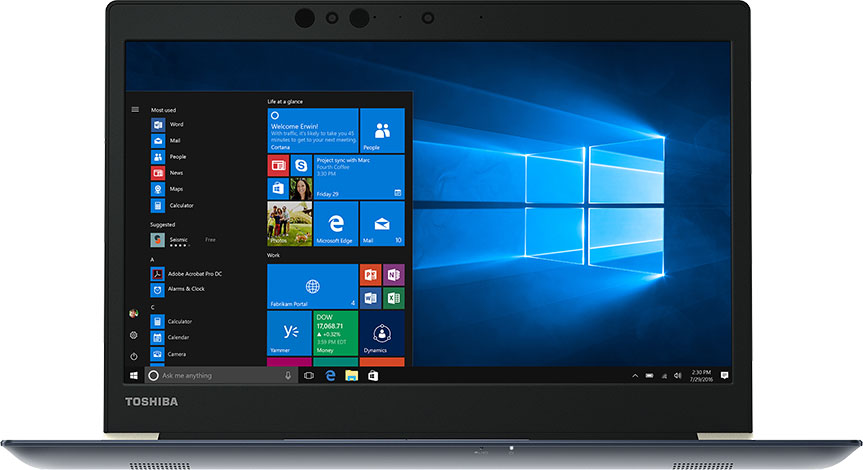Click the Cortana microphone icon

pos(288,375)
